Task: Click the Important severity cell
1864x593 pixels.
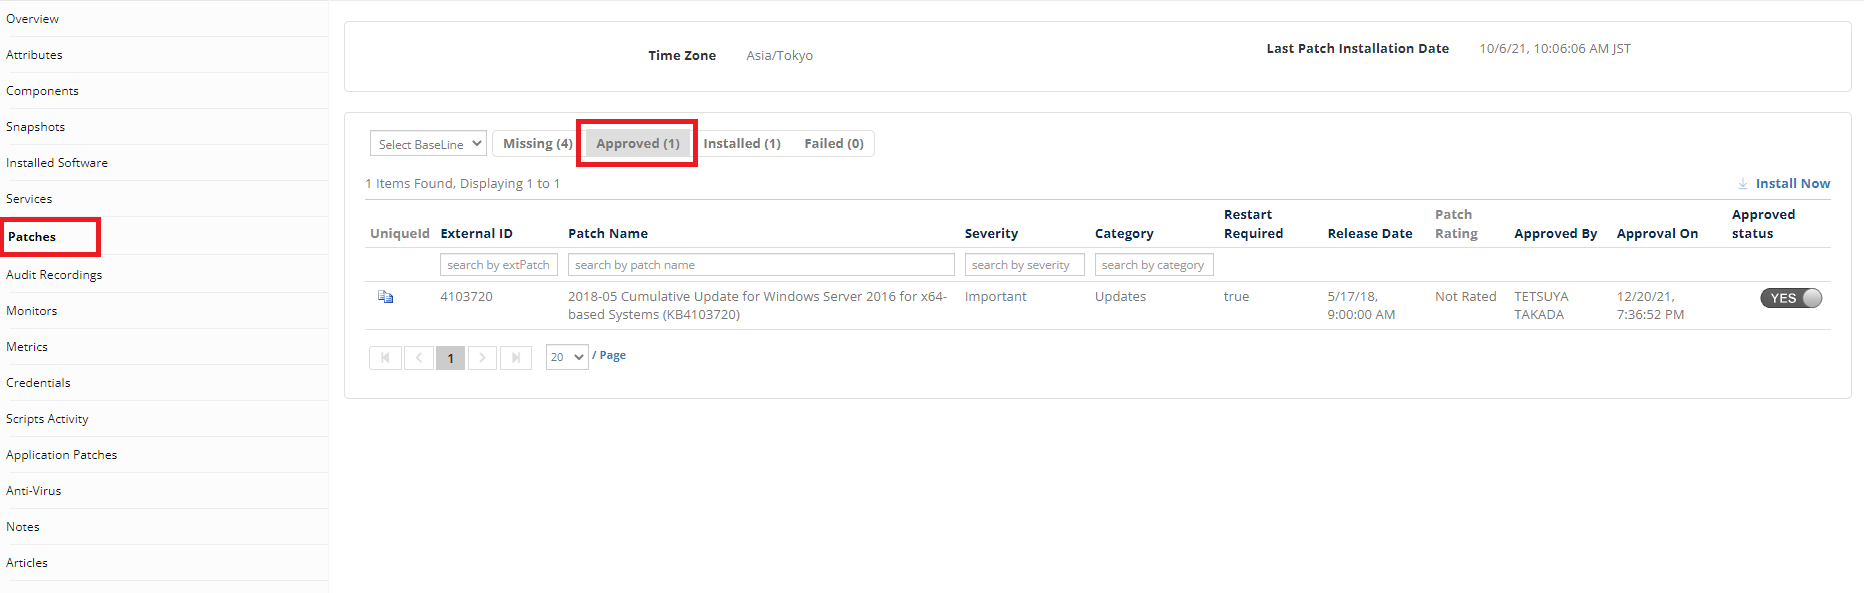Action: point(995,297)
